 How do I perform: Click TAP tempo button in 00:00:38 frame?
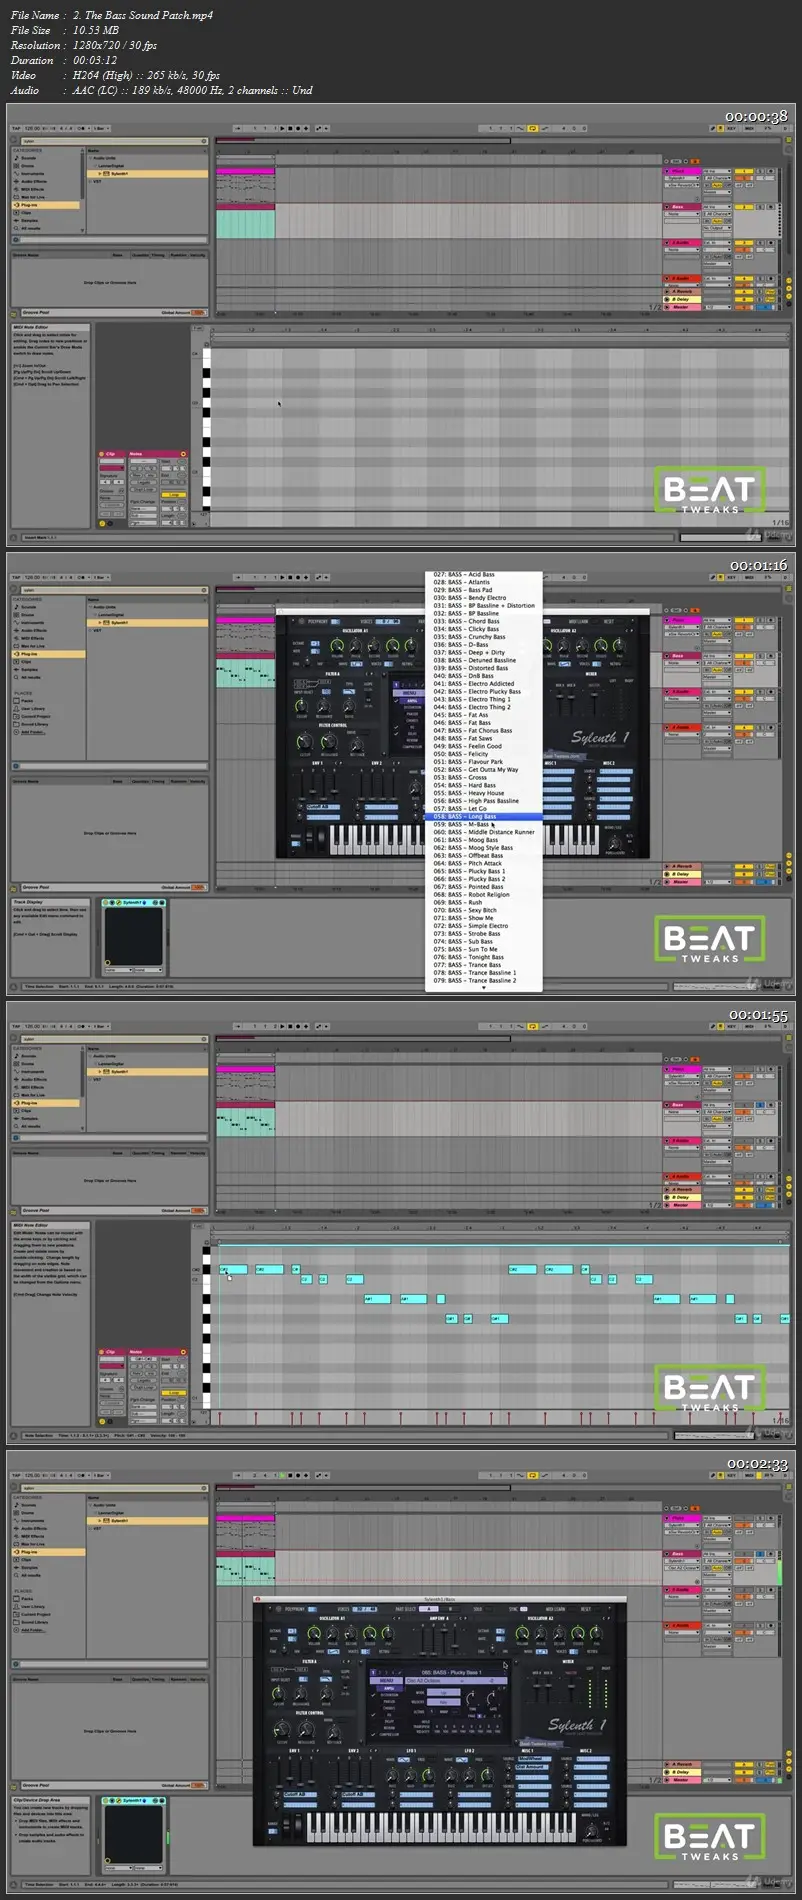[15, 129]
